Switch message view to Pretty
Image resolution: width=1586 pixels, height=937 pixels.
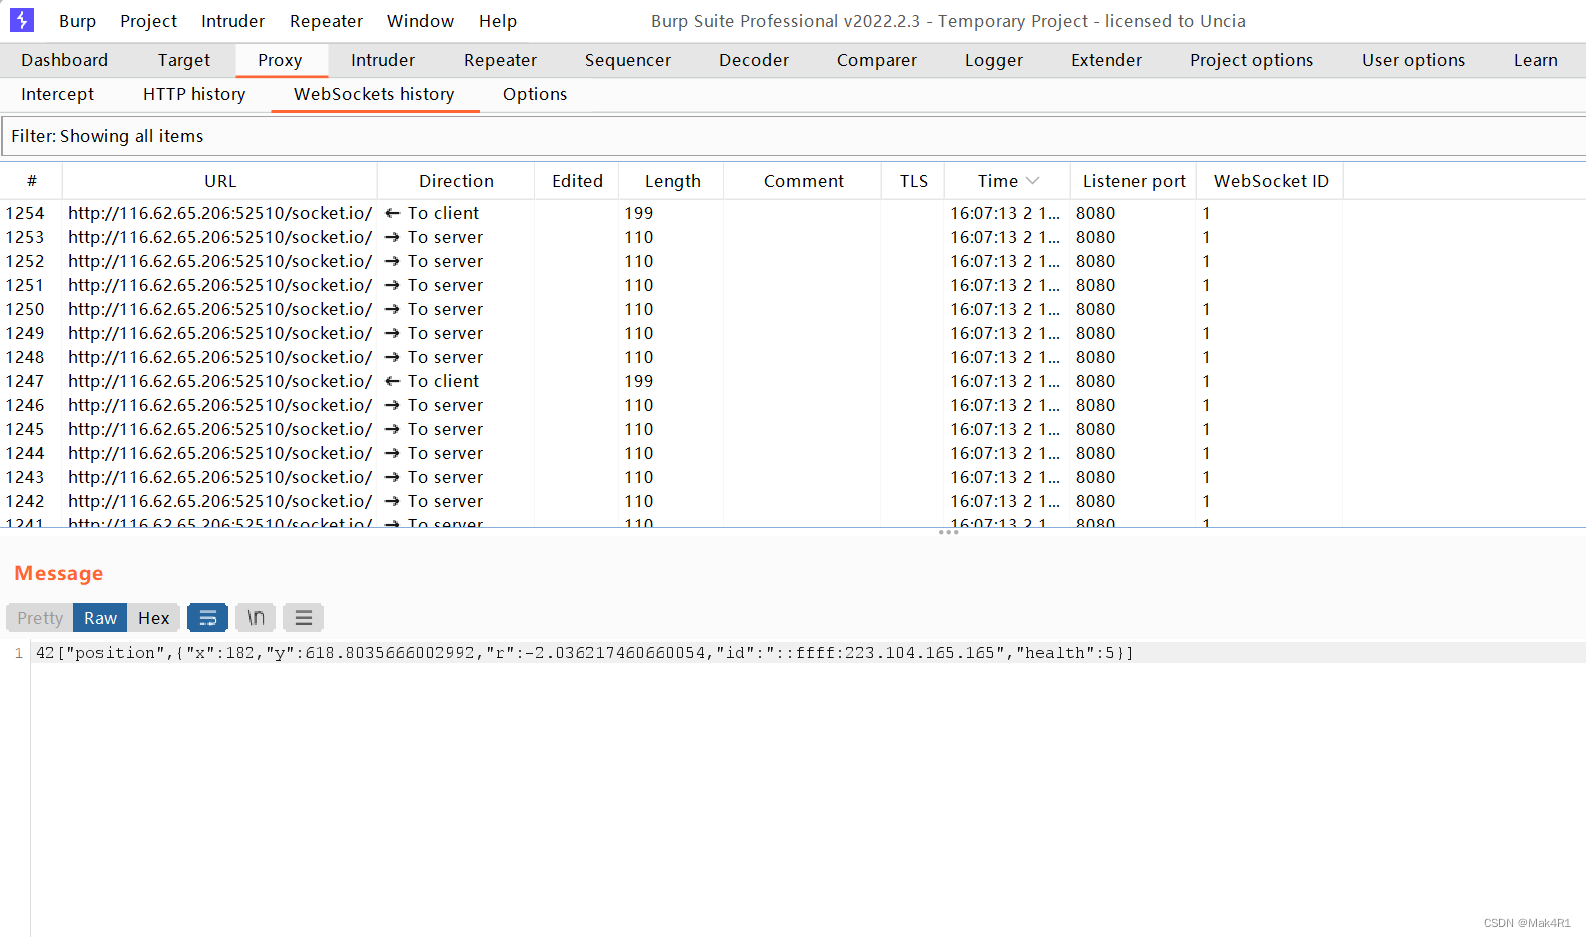point(40,618)
